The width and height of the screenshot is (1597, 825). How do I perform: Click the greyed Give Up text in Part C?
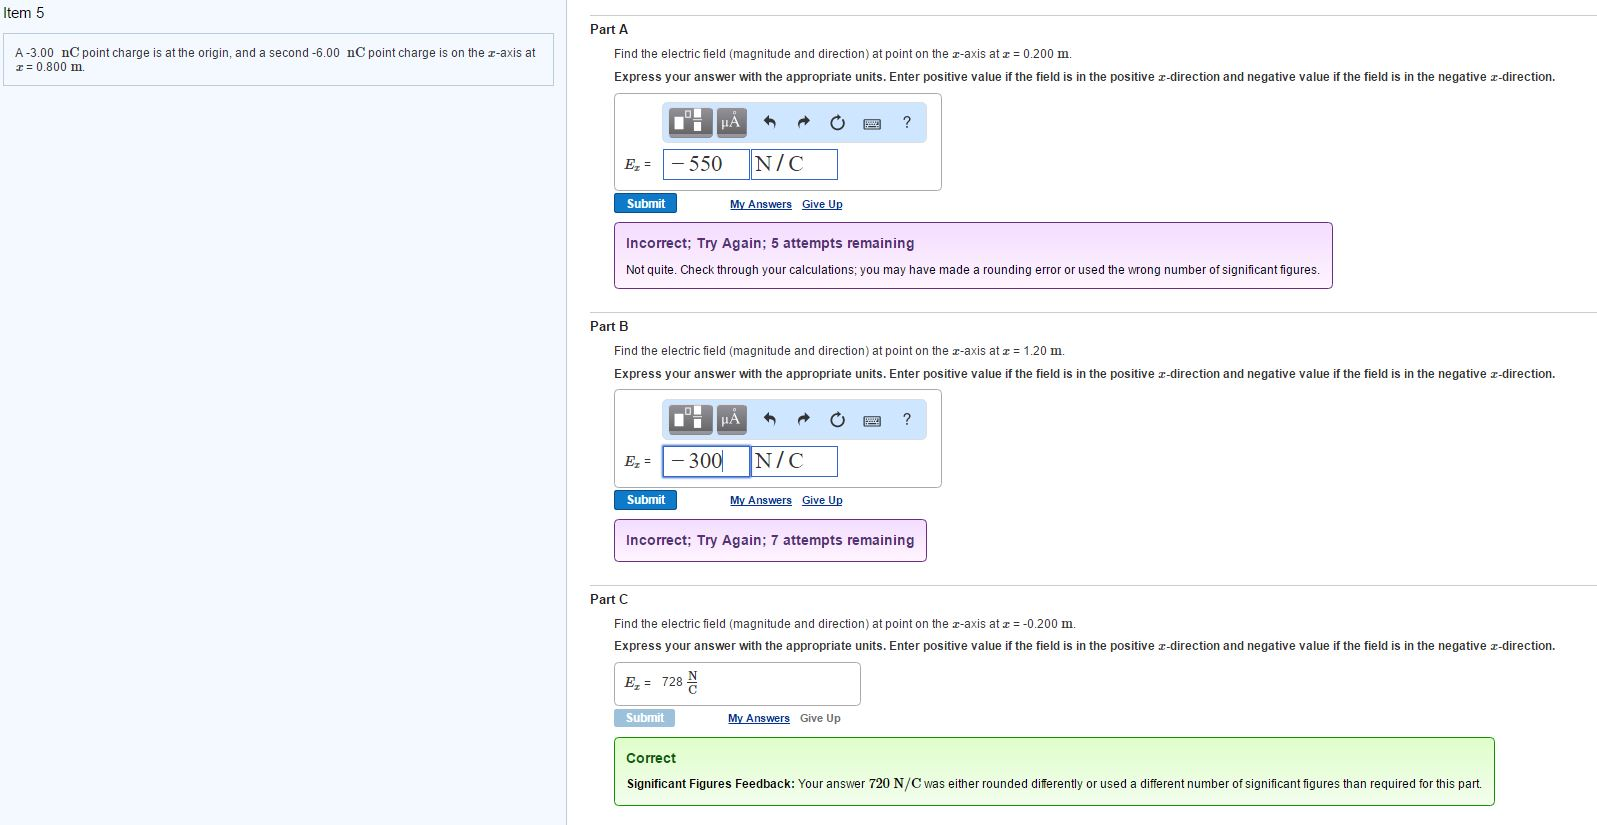[x=820, y=718]
